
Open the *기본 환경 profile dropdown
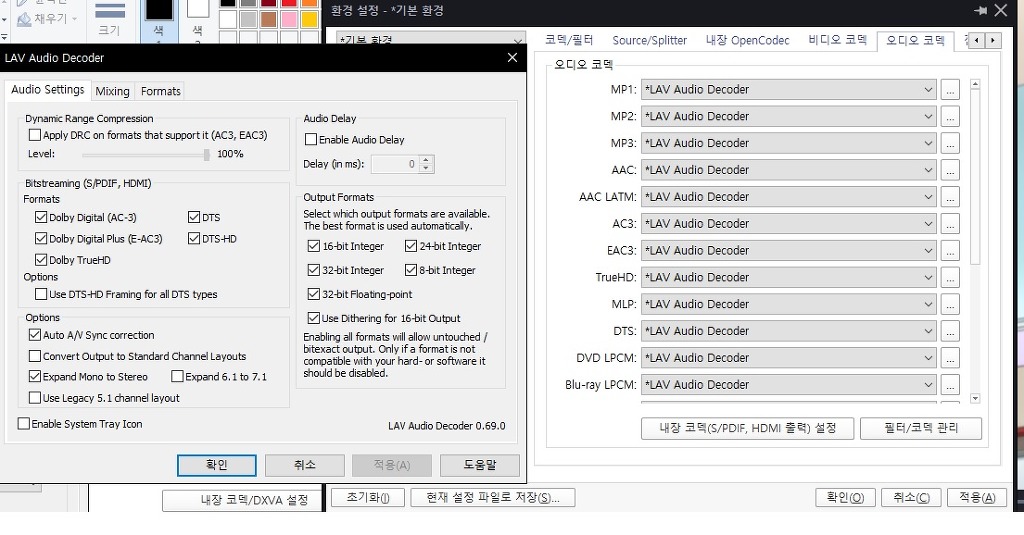point(431,40)
